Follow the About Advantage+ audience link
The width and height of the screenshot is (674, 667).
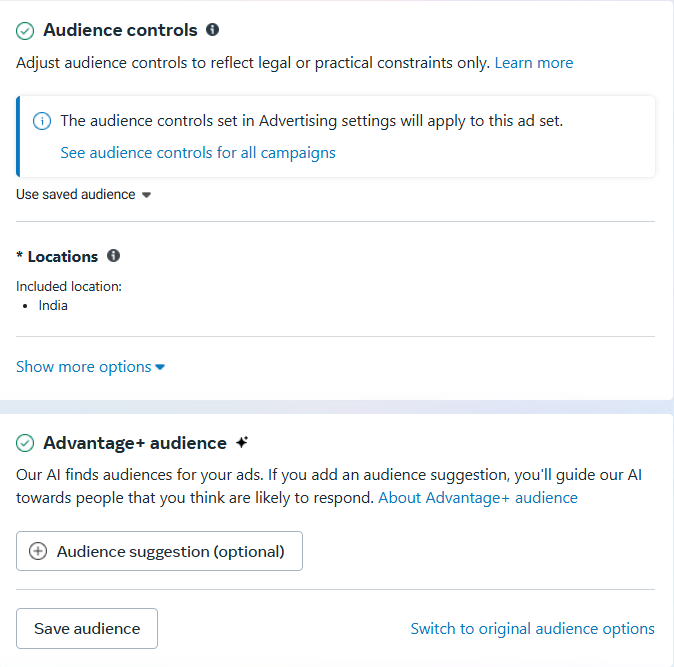tap(477, 497)
